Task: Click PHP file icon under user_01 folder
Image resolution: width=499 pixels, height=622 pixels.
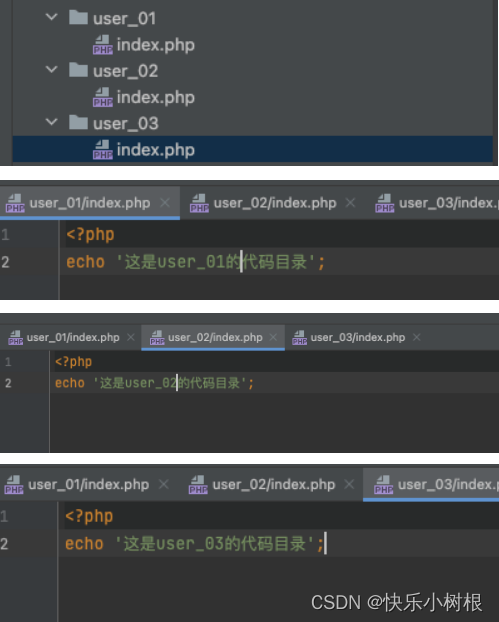Action: (103, 44)
